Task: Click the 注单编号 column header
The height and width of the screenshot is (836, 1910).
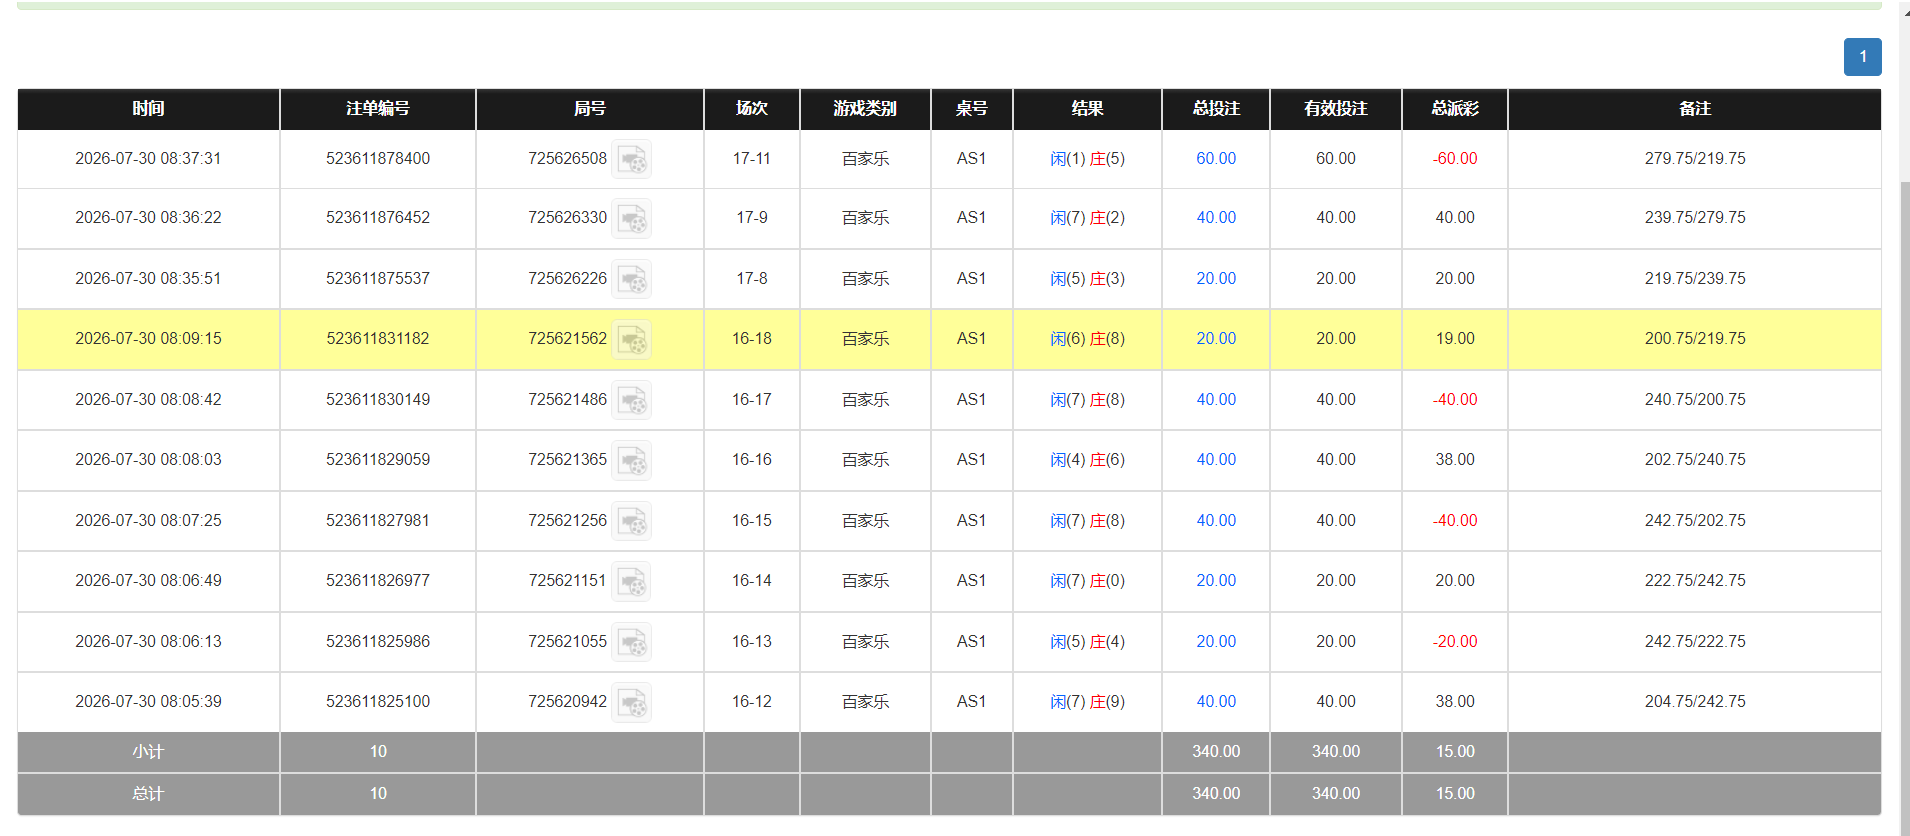Action: pyautogui.click(x=378, y=109)
